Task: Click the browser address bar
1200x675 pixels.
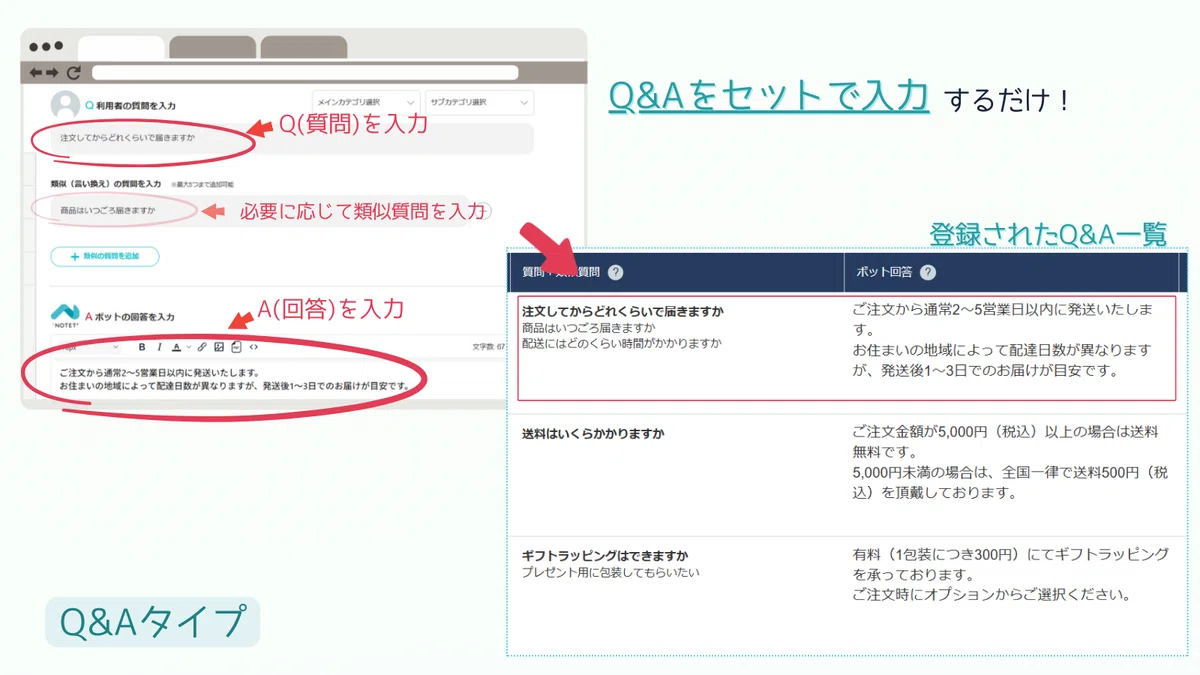Action: tap(305, 73)
